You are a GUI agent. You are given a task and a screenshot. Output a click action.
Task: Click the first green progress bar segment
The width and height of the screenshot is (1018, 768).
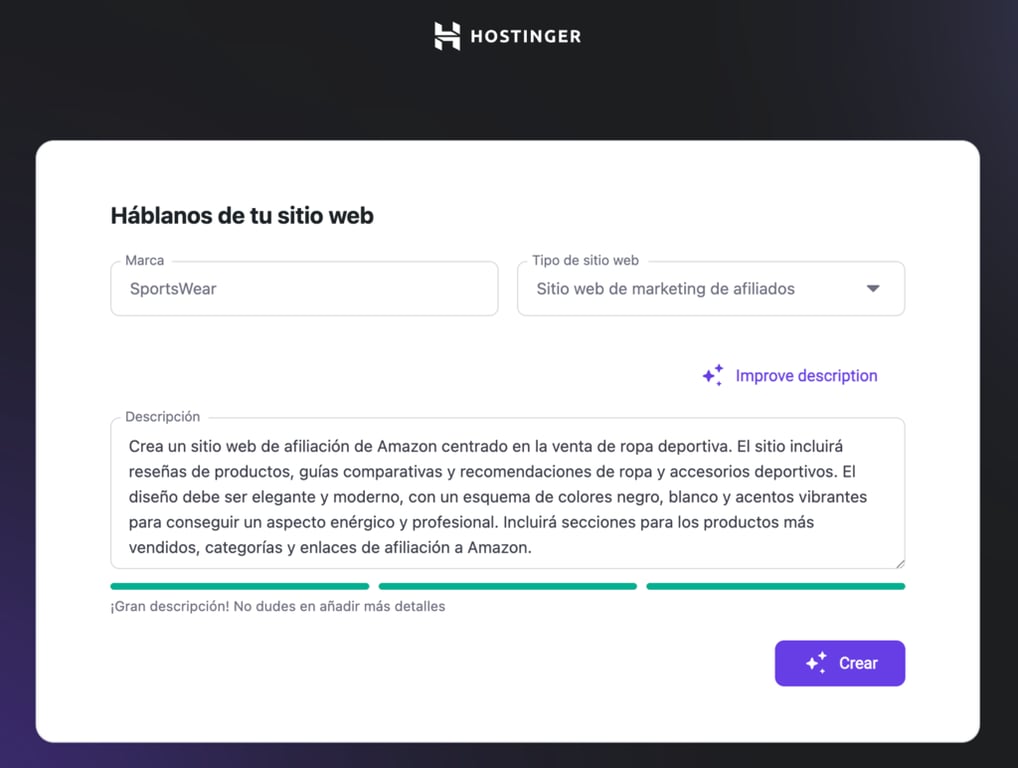tap(239, 586)
